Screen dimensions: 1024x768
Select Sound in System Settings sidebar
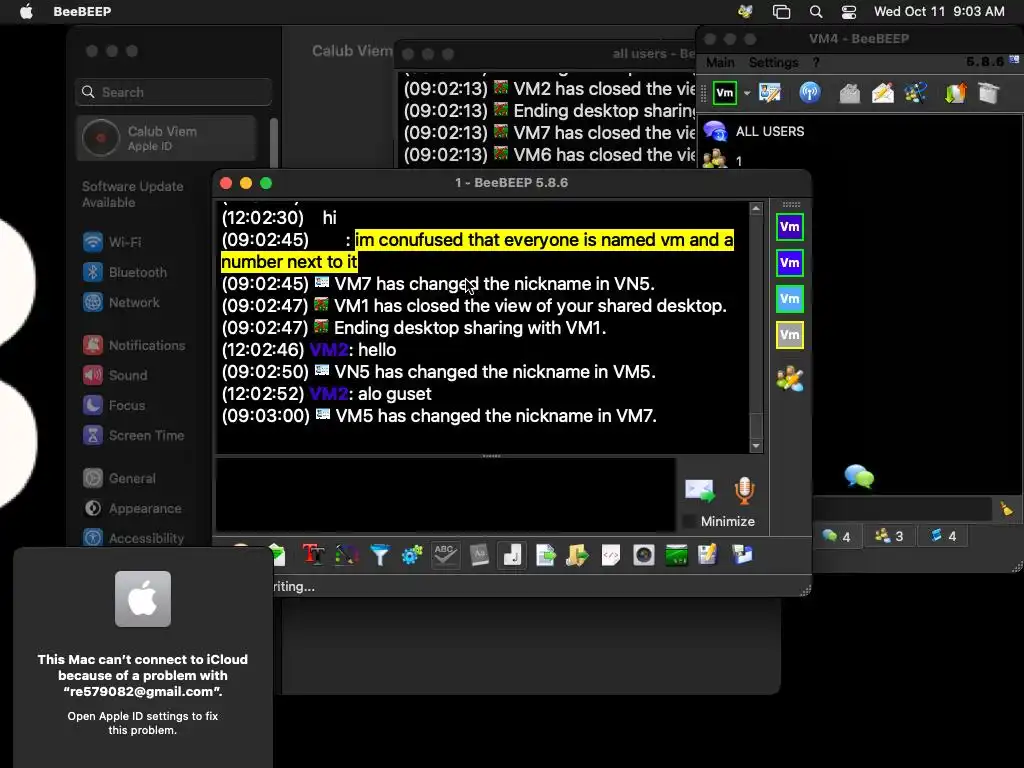pos(115,375)
